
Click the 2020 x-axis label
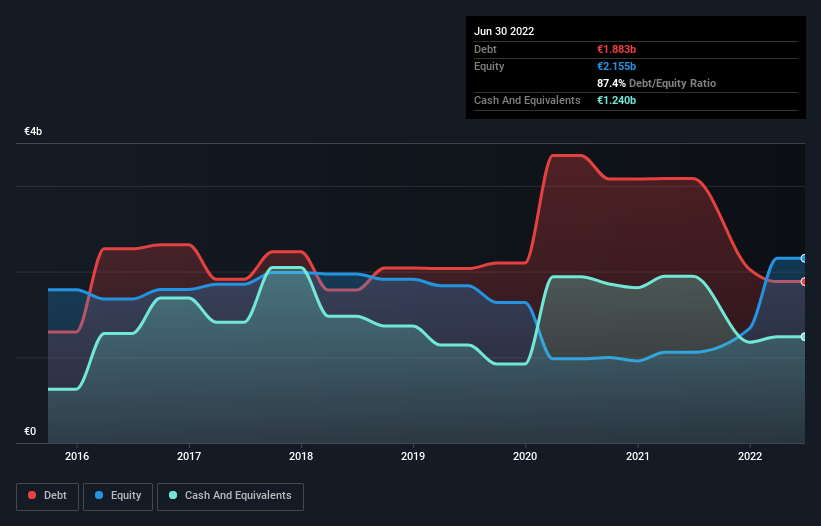tap(525, 456)
